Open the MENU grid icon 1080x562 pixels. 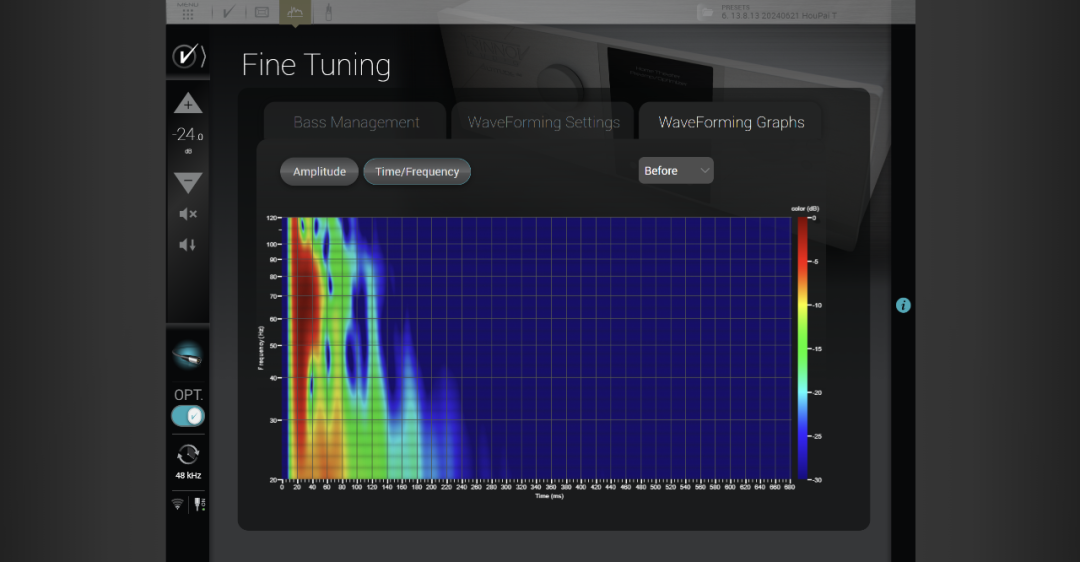[187, 12]
